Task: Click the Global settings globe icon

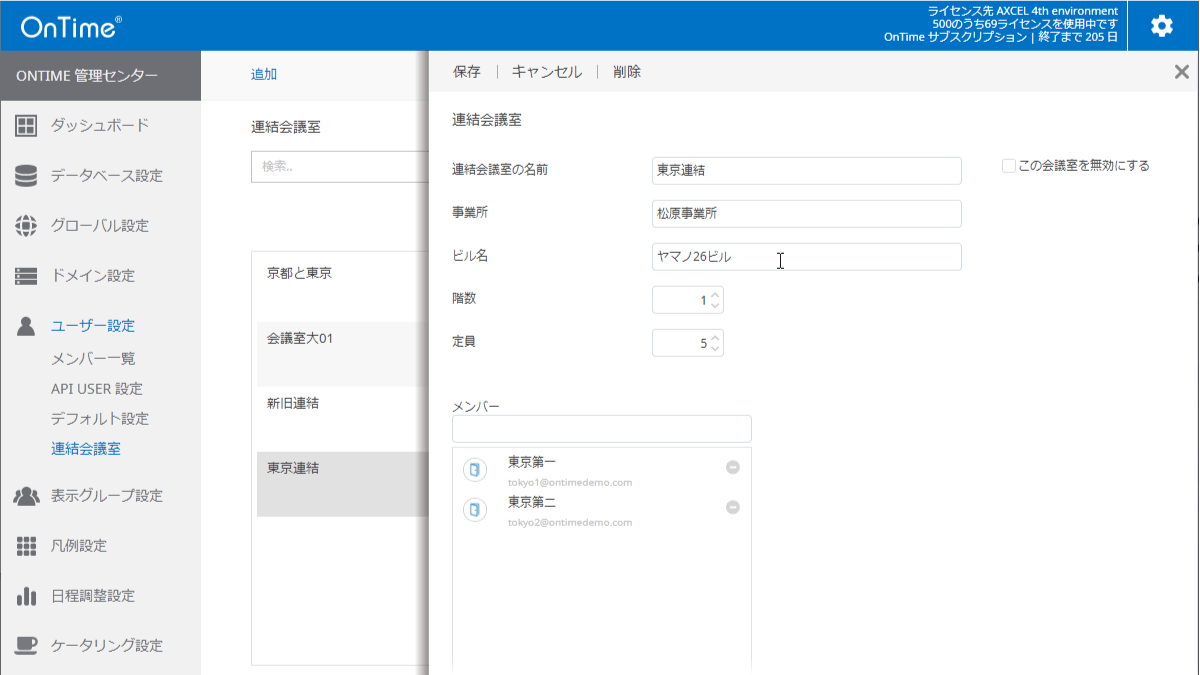Action: click(26, 226)
